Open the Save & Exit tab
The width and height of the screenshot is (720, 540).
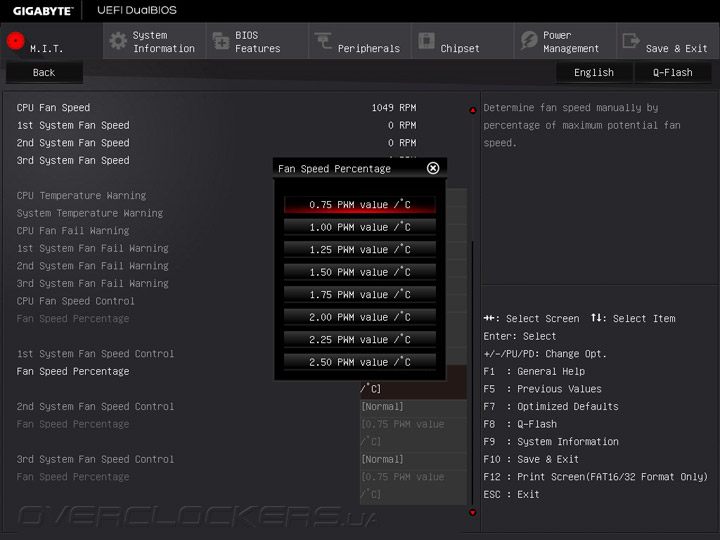[668, 41]
